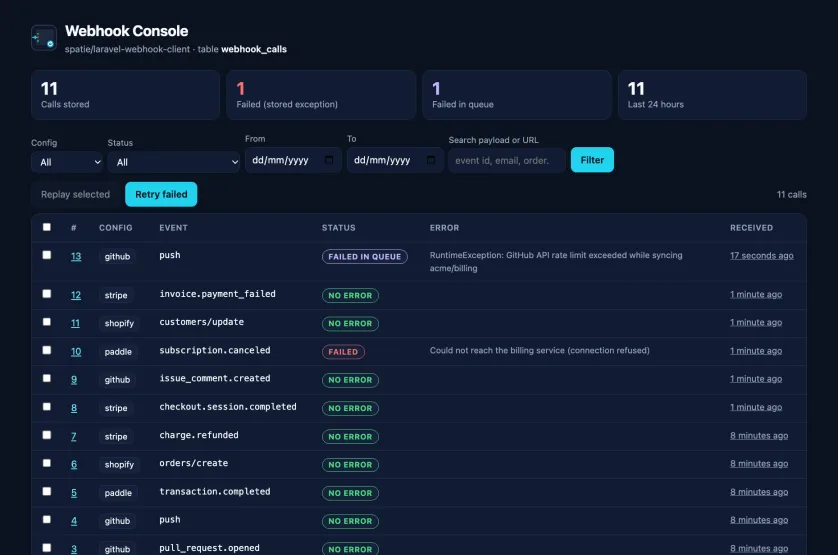The image size is (838, 555).
Task: Click received time of charge.refunded row
Action: coord(759,435)
